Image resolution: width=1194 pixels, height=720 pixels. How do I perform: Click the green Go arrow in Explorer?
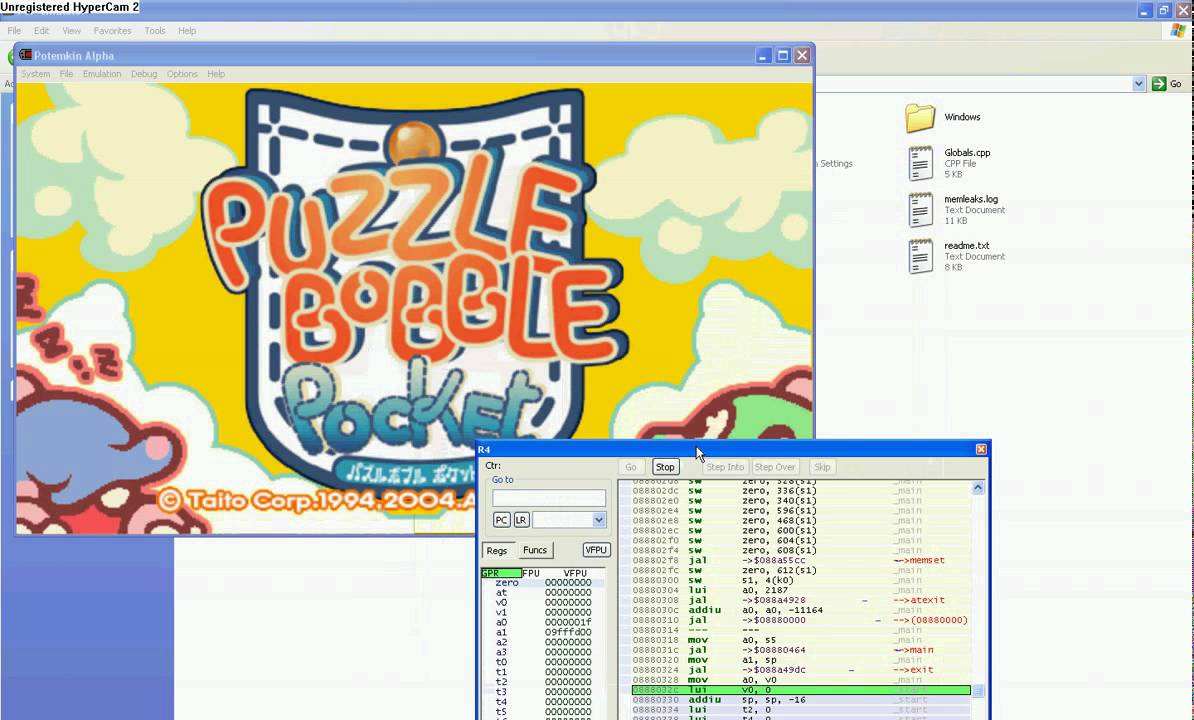point(1159,84)
